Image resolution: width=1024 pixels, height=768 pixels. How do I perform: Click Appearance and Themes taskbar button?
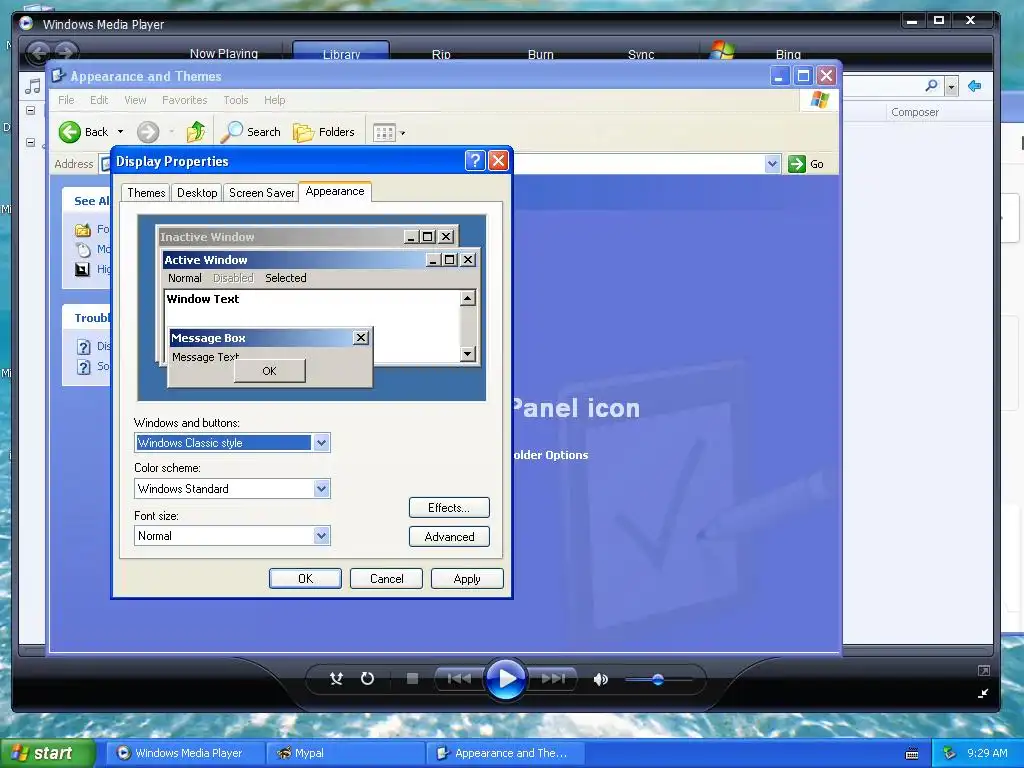[505, 753]
